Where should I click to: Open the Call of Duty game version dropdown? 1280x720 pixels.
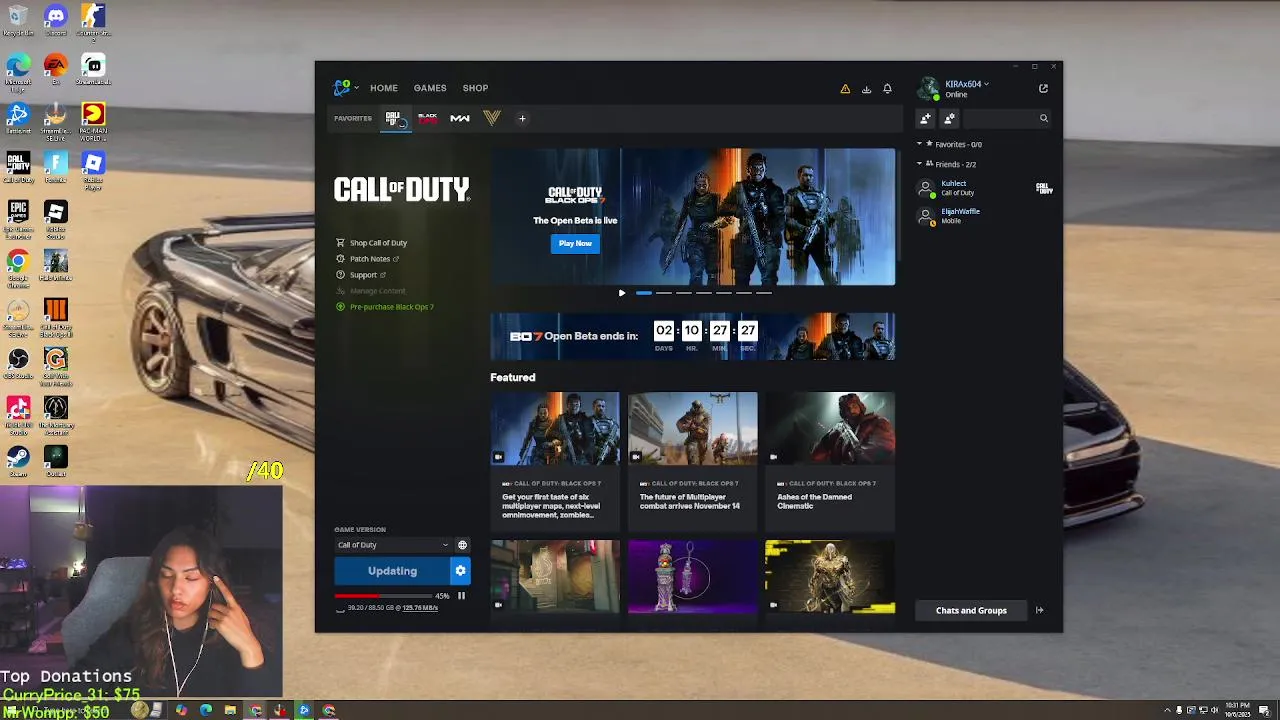(393, 545)
